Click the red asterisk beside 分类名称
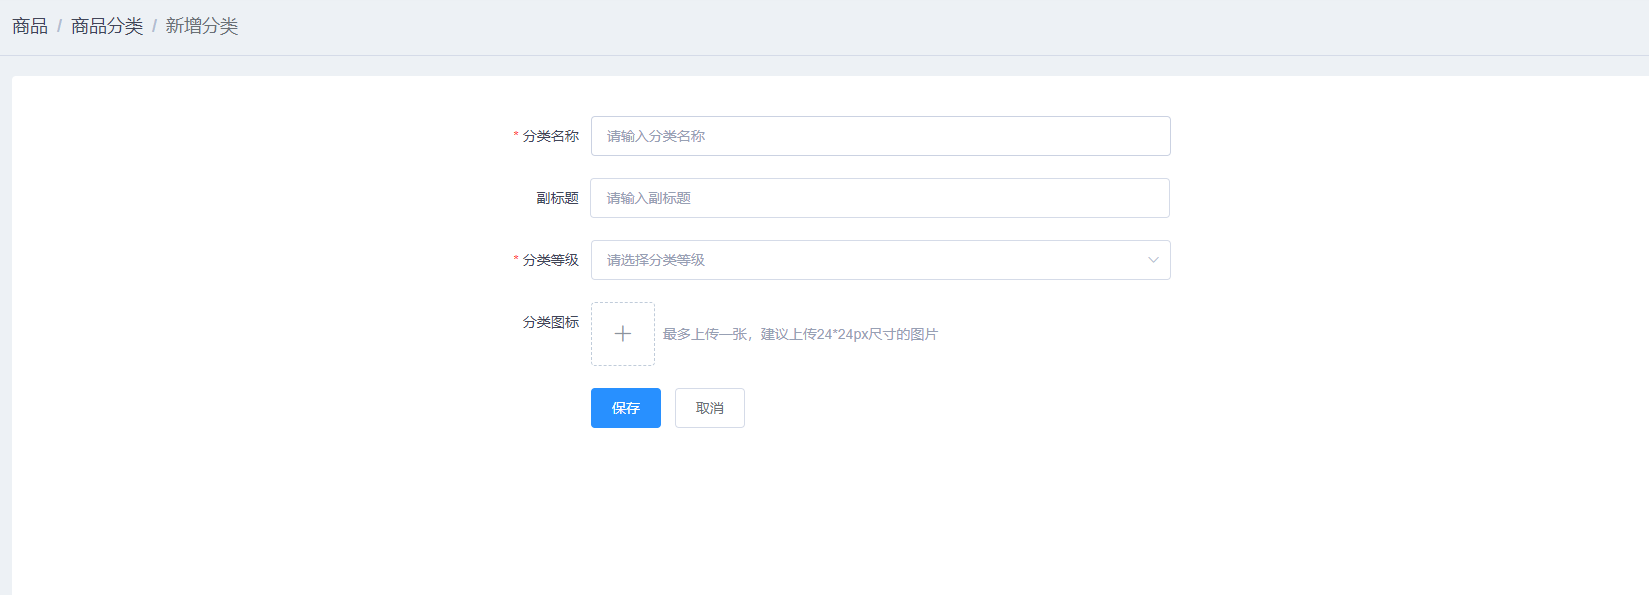Image resolution: width=1649 pixels, height=595 pixels. pos(516,136)
